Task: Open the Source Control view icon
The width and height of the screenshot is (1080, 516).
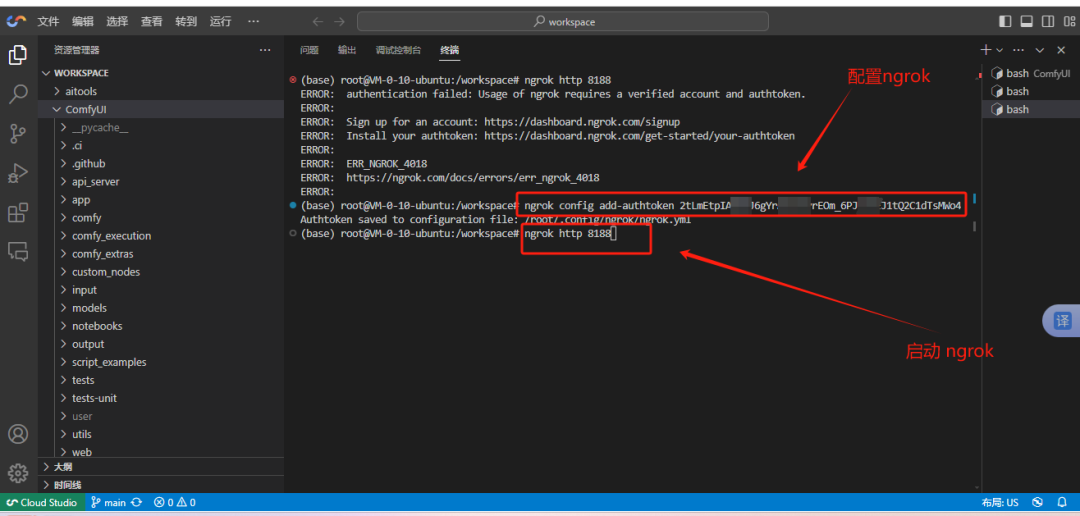Action: [18, 134]
